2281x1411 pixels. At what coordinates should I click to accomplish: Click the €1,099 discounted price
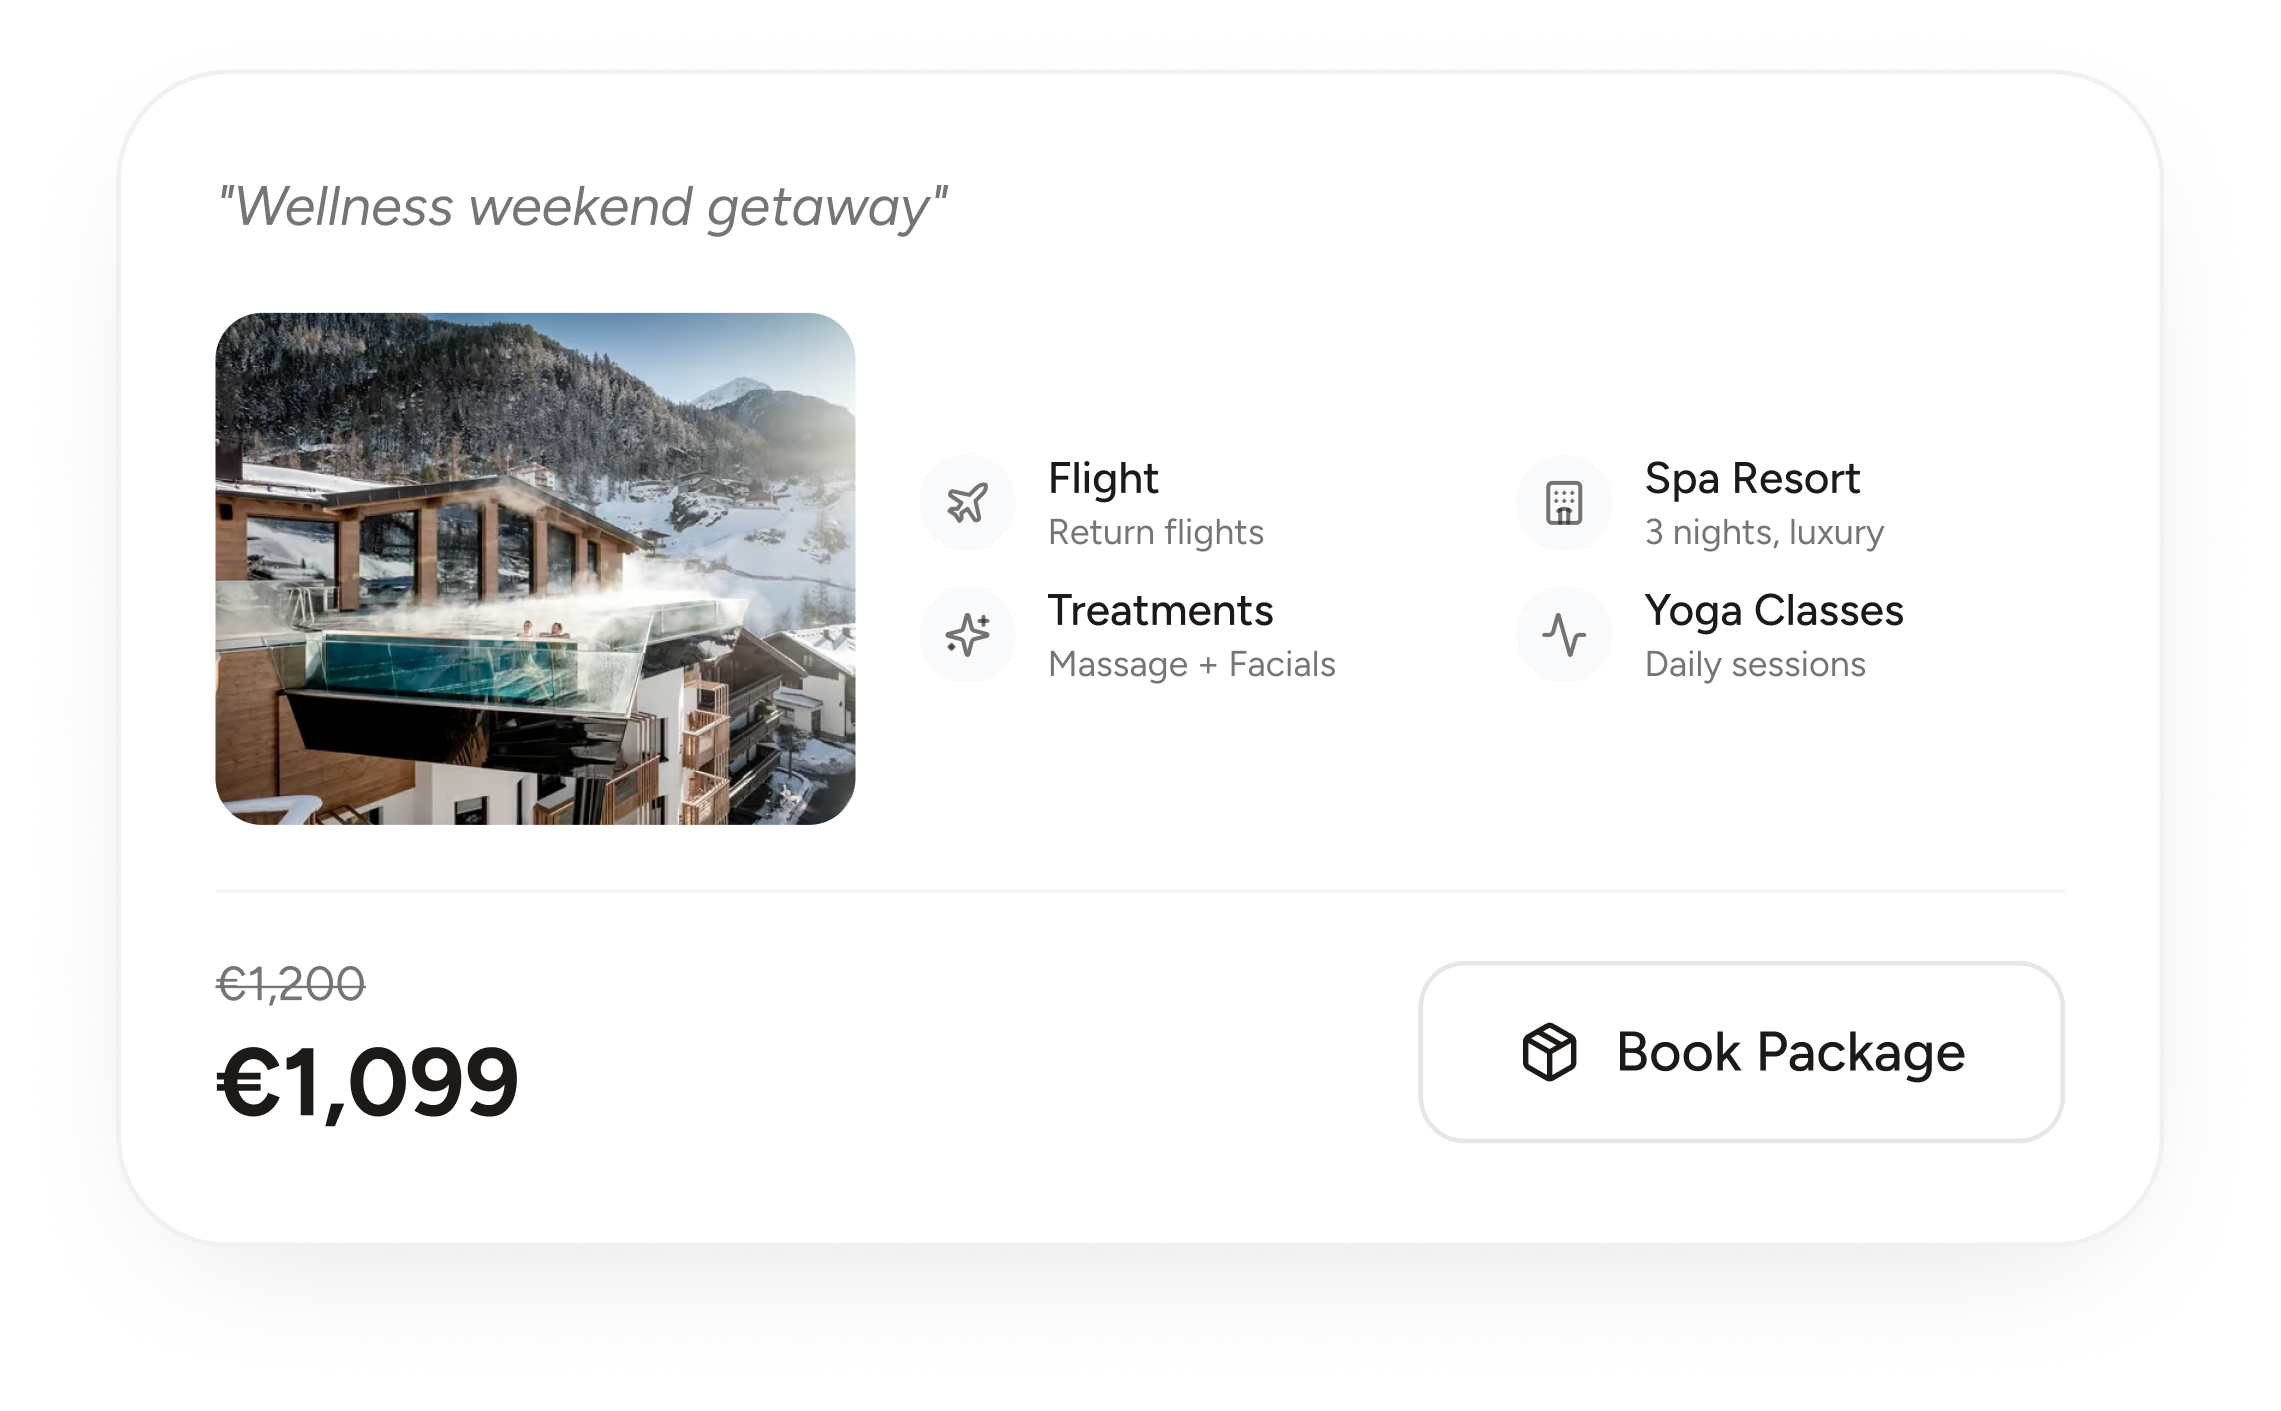367,1082
